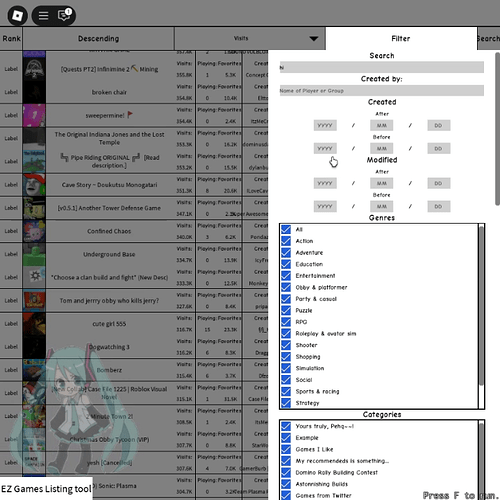
Task: Click the sweepermine game thumbnail
Action: click(34, 115)
